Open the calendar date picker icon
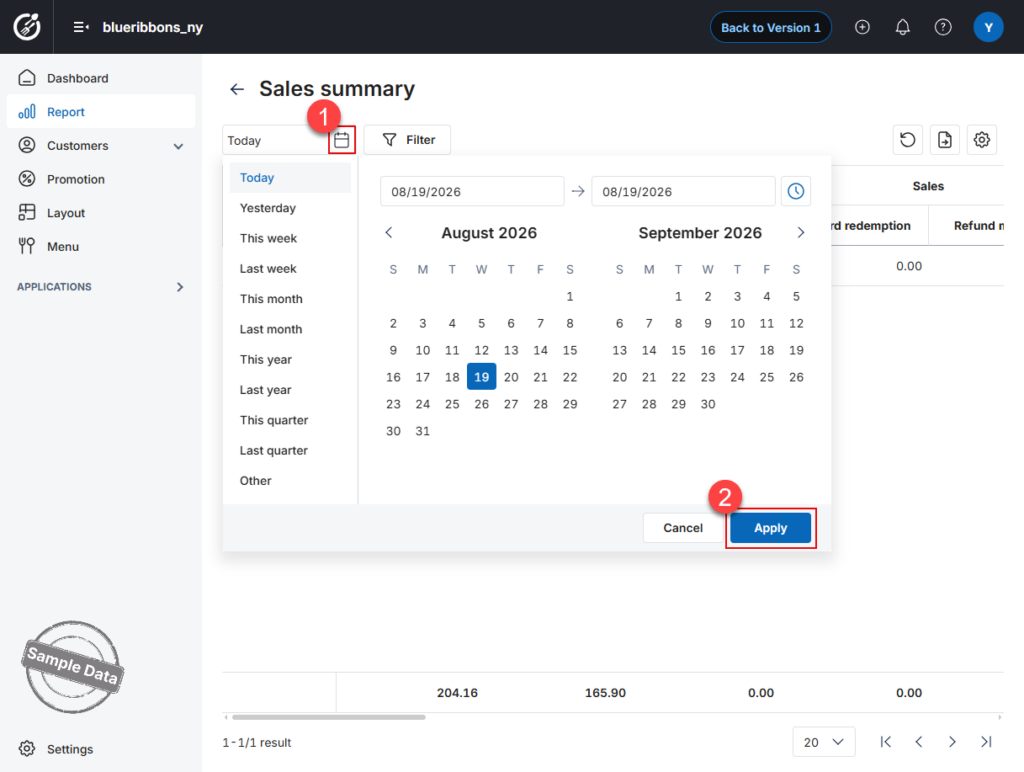Screen dimensions: 1024x772 click(342, 140)
